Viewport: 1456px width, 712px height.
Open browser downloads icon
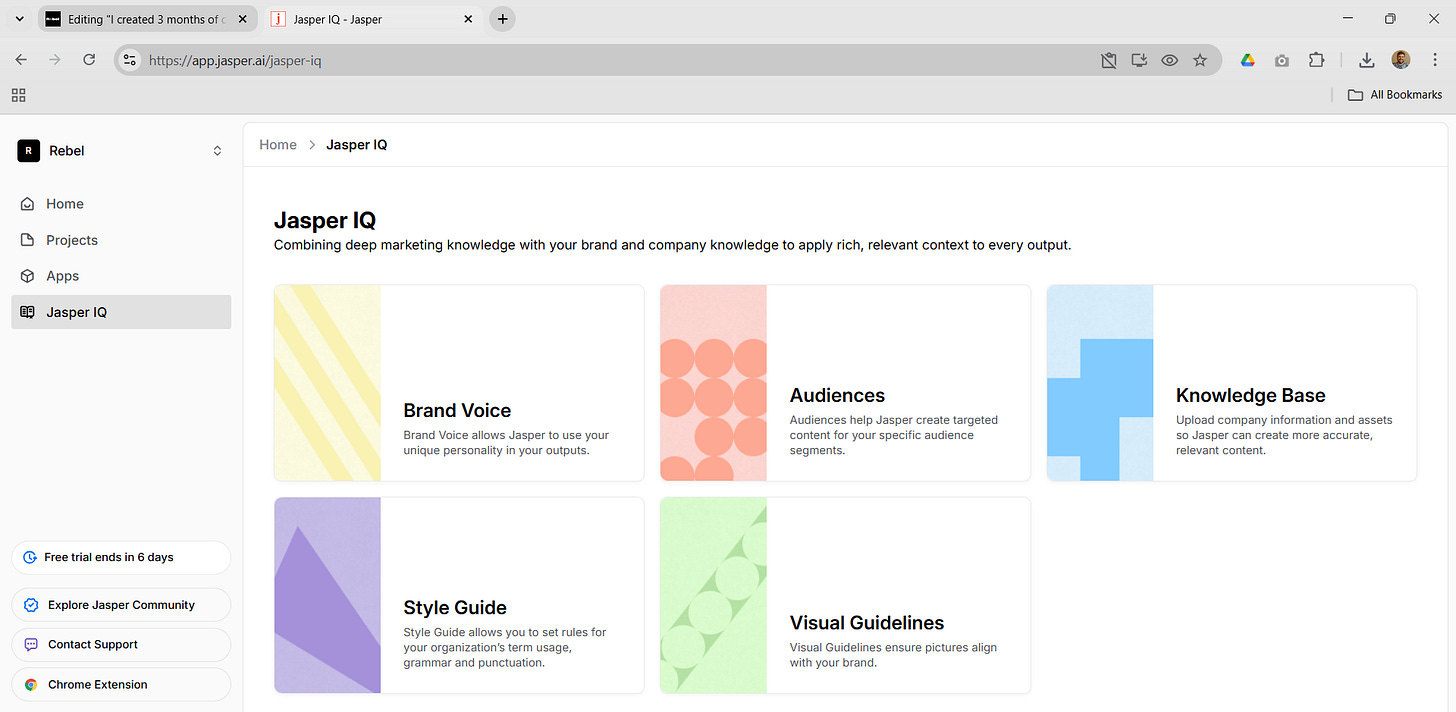(x=1366, y=60)
